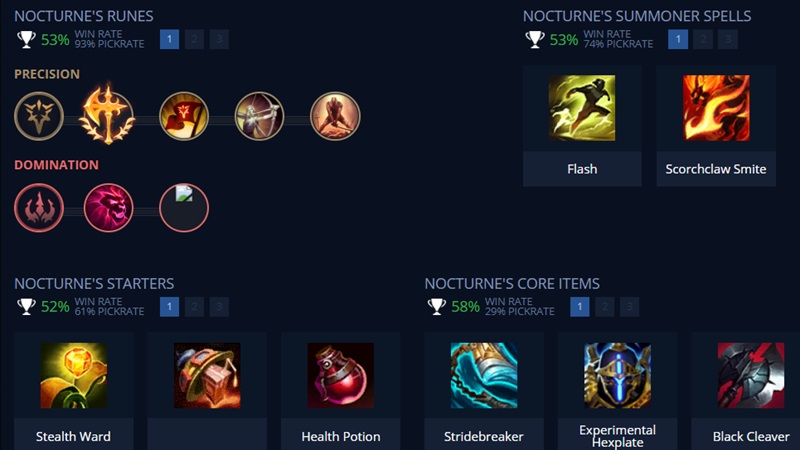Select starters option 3 tab

219,307
